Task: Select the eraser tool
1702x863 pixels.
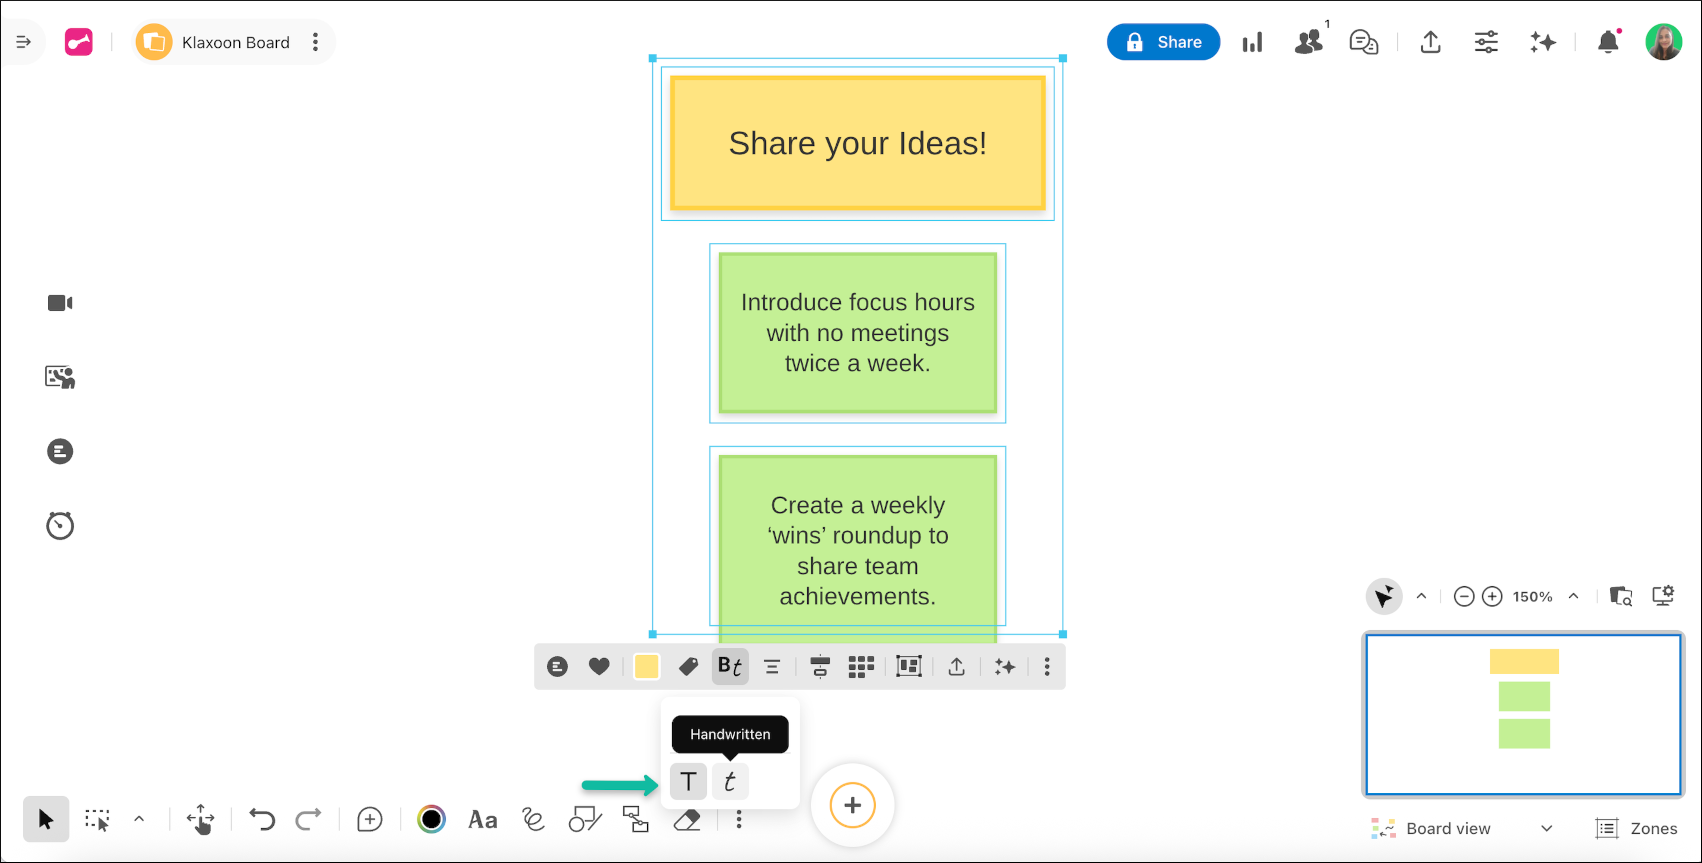Action: click(687, 820)
